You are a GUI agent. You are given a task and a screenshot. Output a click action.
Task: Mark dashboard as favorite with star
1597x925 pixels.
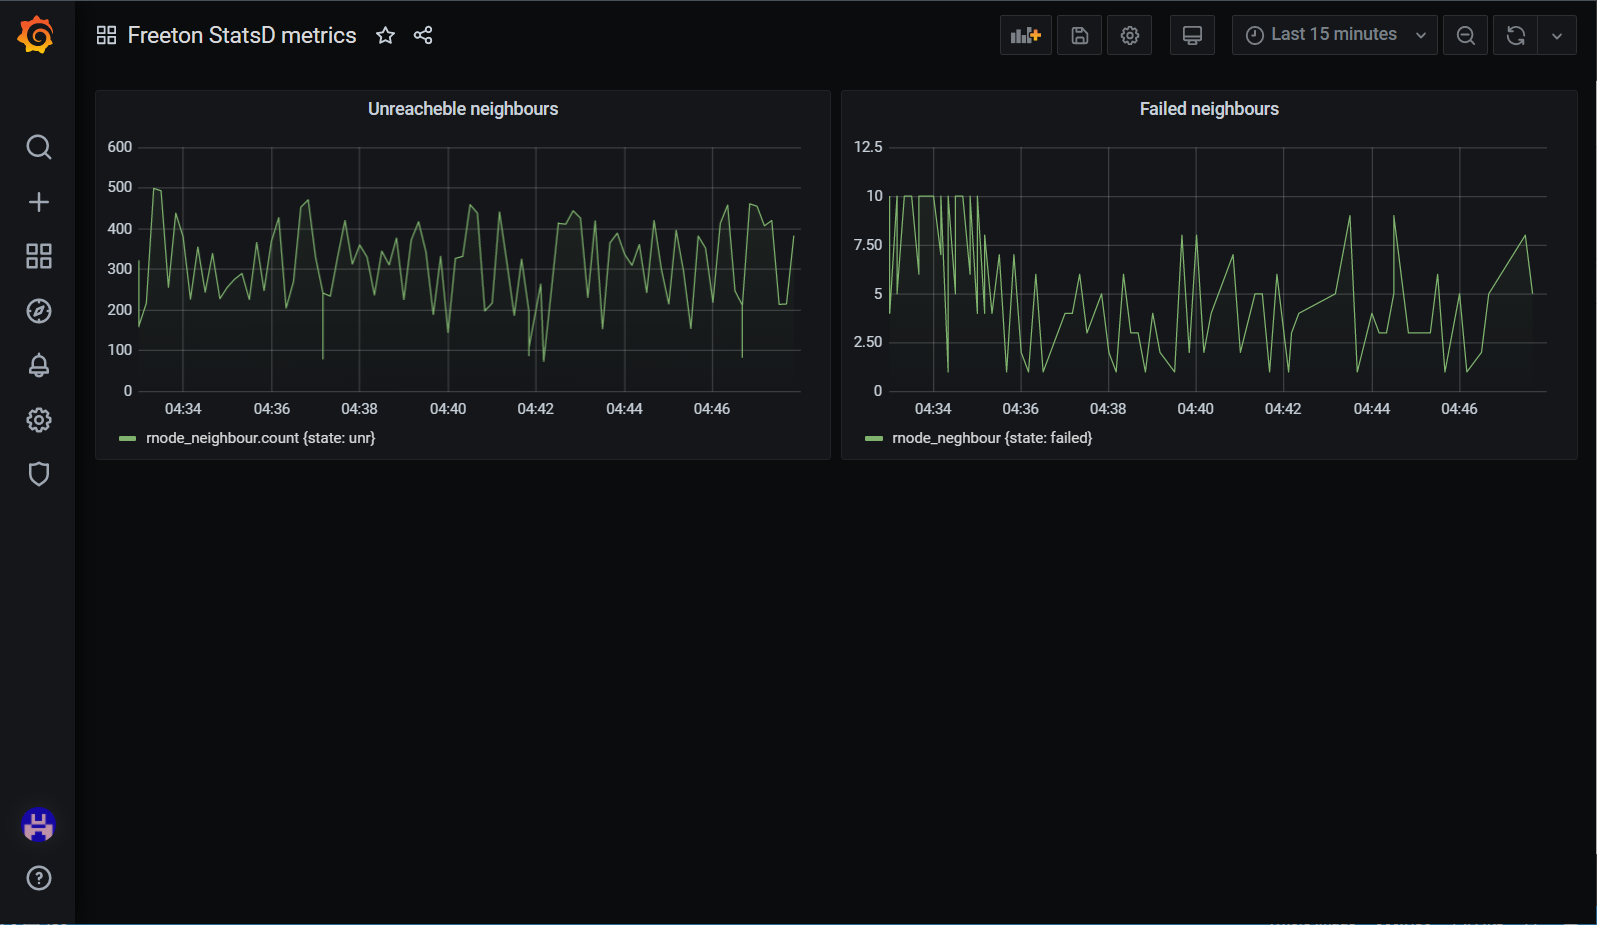point(385,36)
